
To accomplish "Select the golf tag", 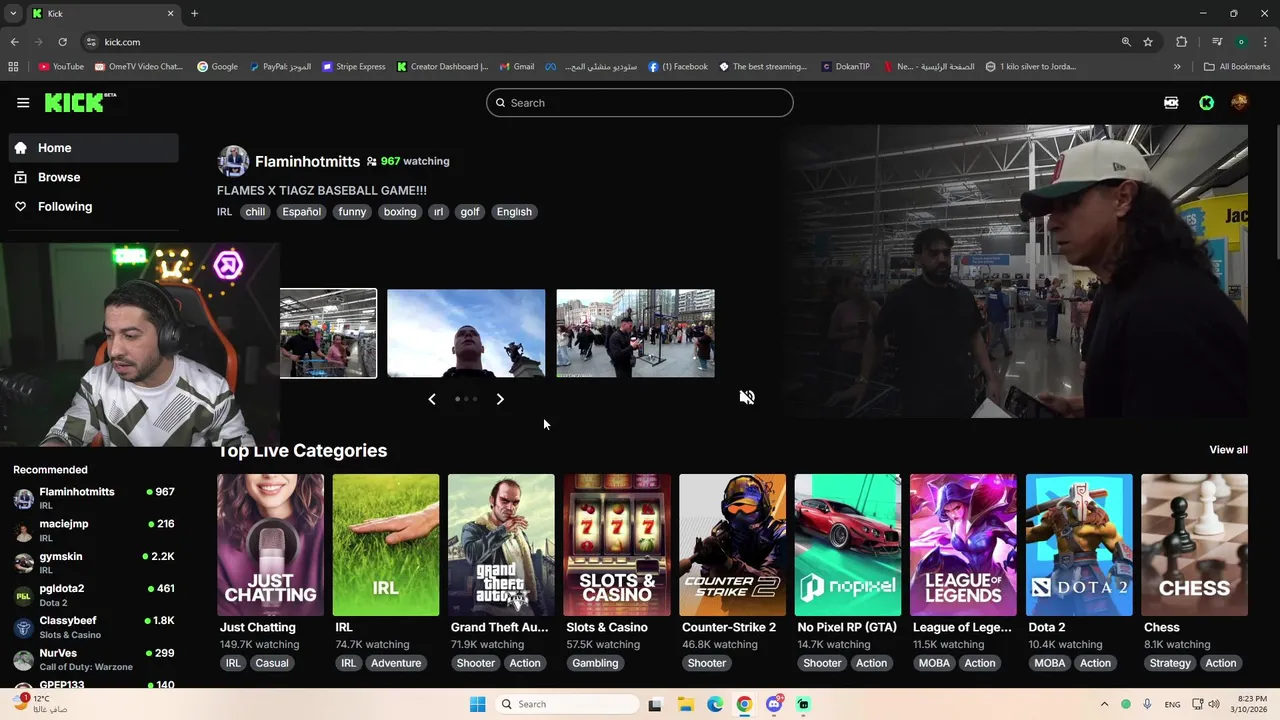I will coord(470,212).
